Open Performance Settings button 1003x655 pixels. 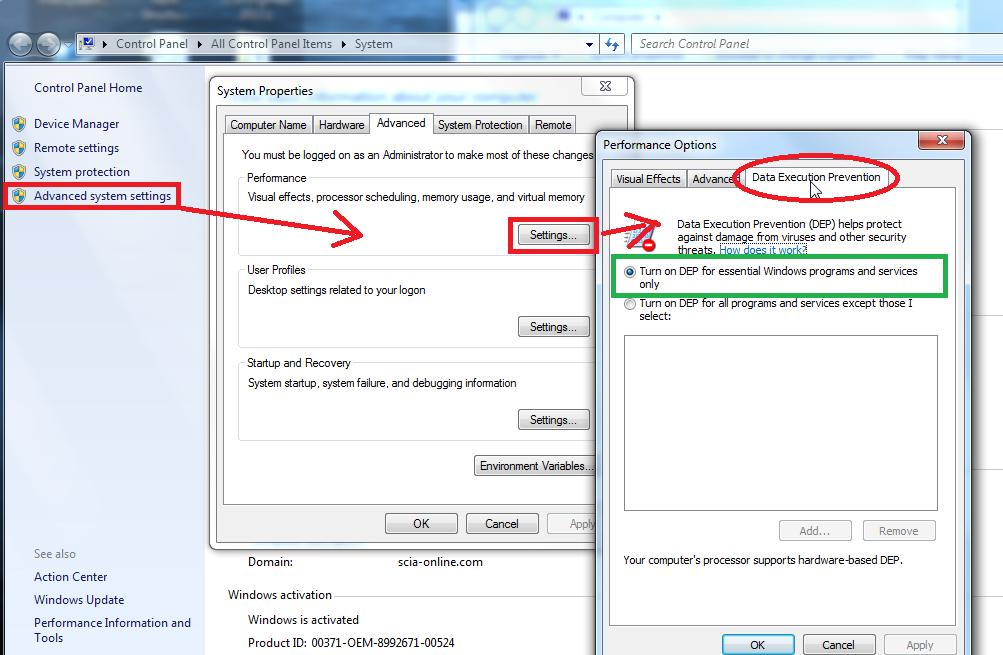(x=553, y=235)
